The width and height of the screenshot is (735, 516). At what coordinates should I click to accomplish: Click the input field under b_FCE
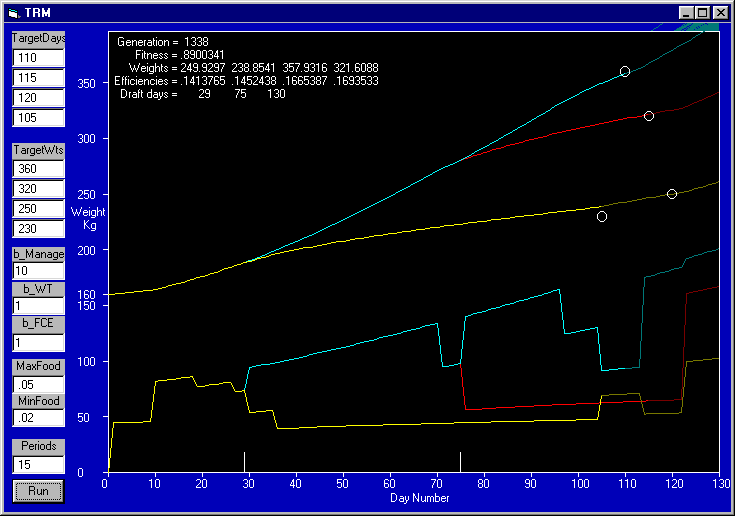38,342
